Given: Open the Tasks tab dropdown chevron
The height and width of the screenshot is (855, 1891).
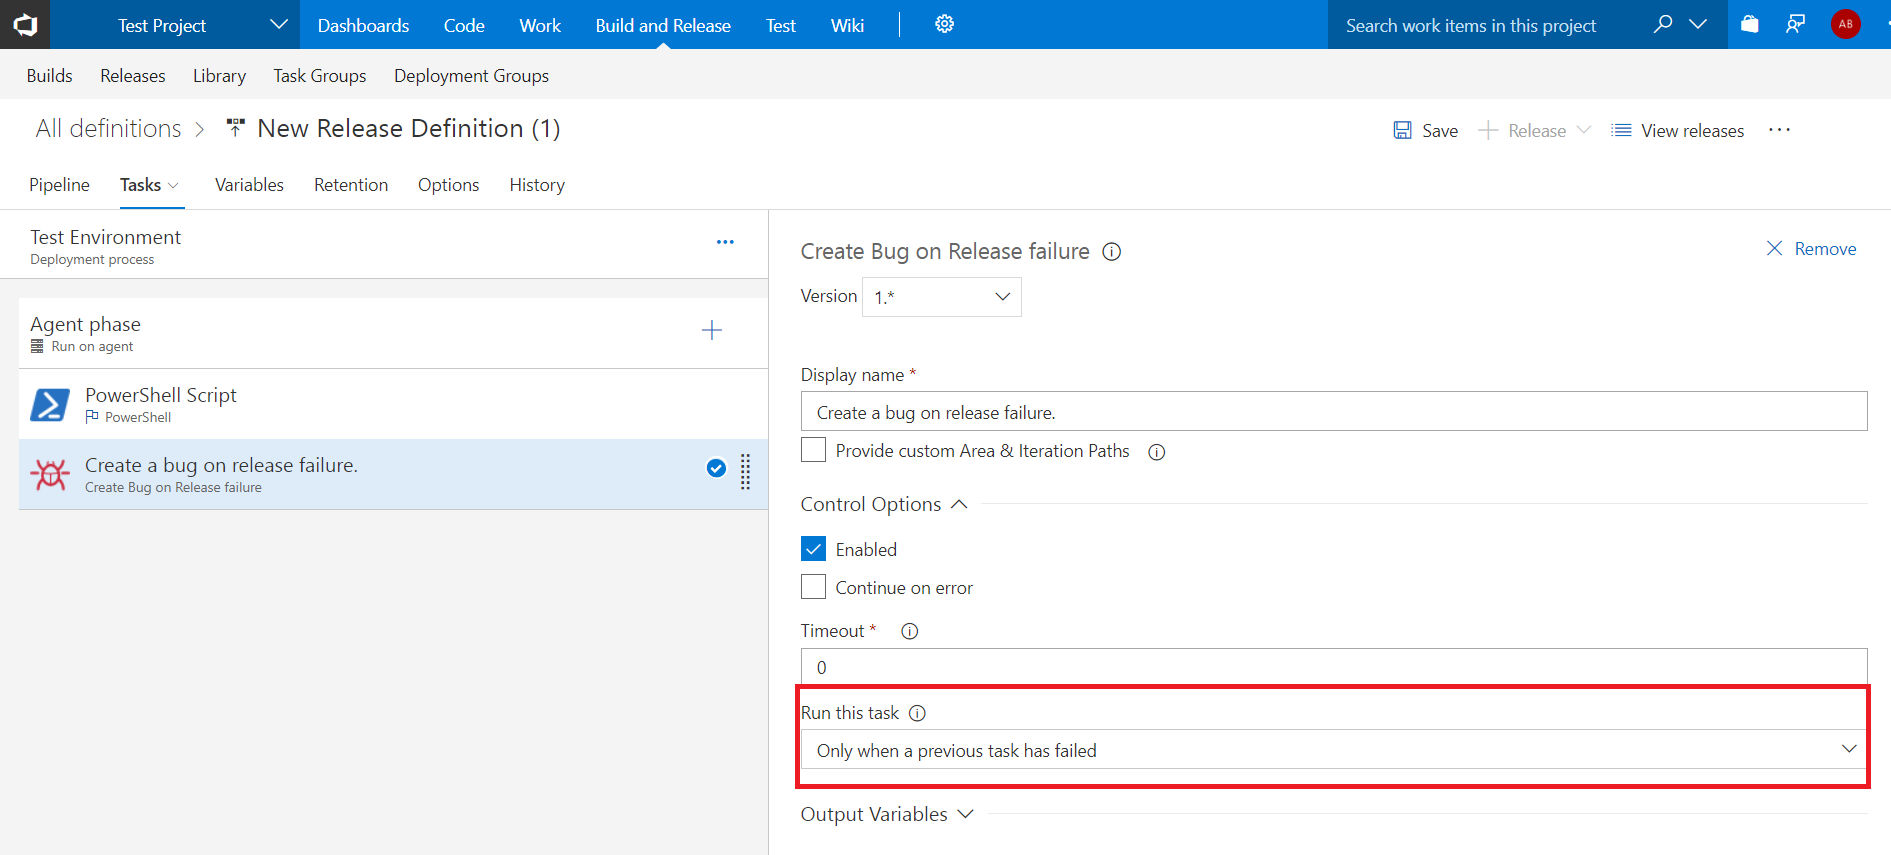Looking at the screenshot, I should click(174, 185).
